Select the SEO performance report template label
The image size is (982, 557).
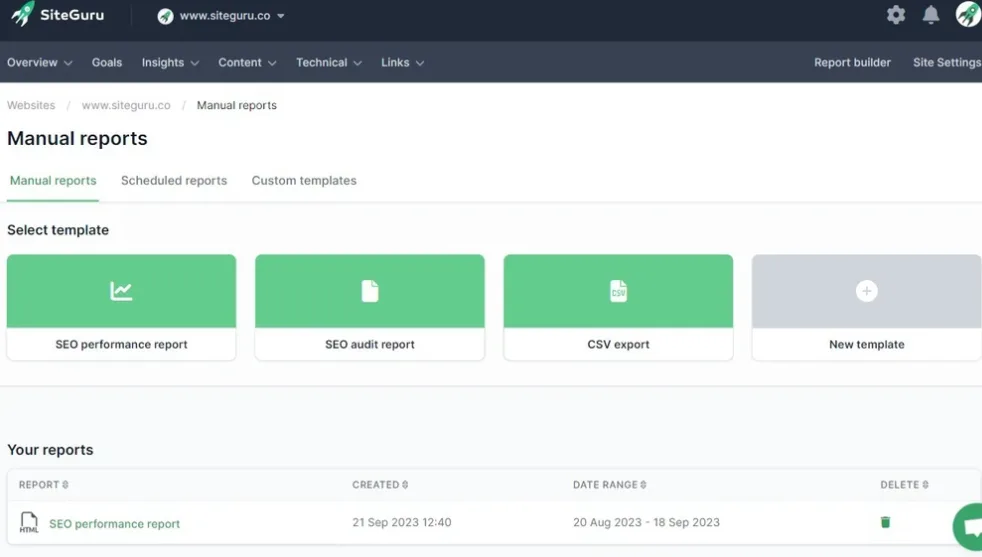121,344
